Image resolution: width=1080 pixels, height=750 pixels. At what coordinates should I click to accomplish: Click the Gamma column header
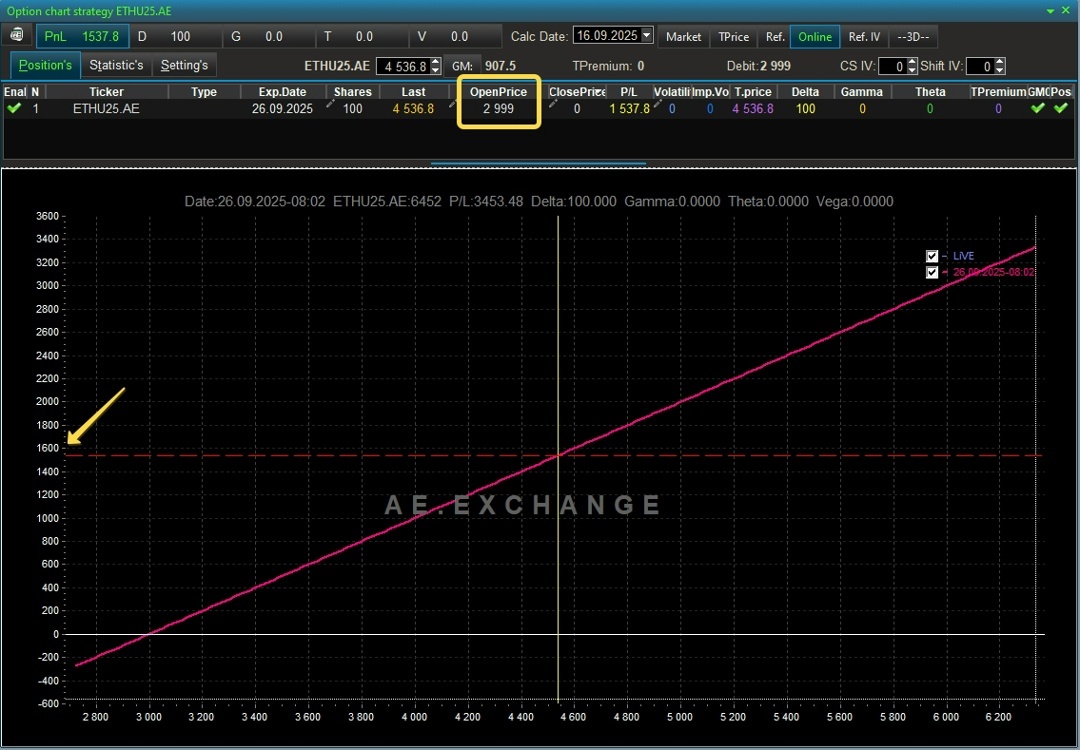click(862, 92)
